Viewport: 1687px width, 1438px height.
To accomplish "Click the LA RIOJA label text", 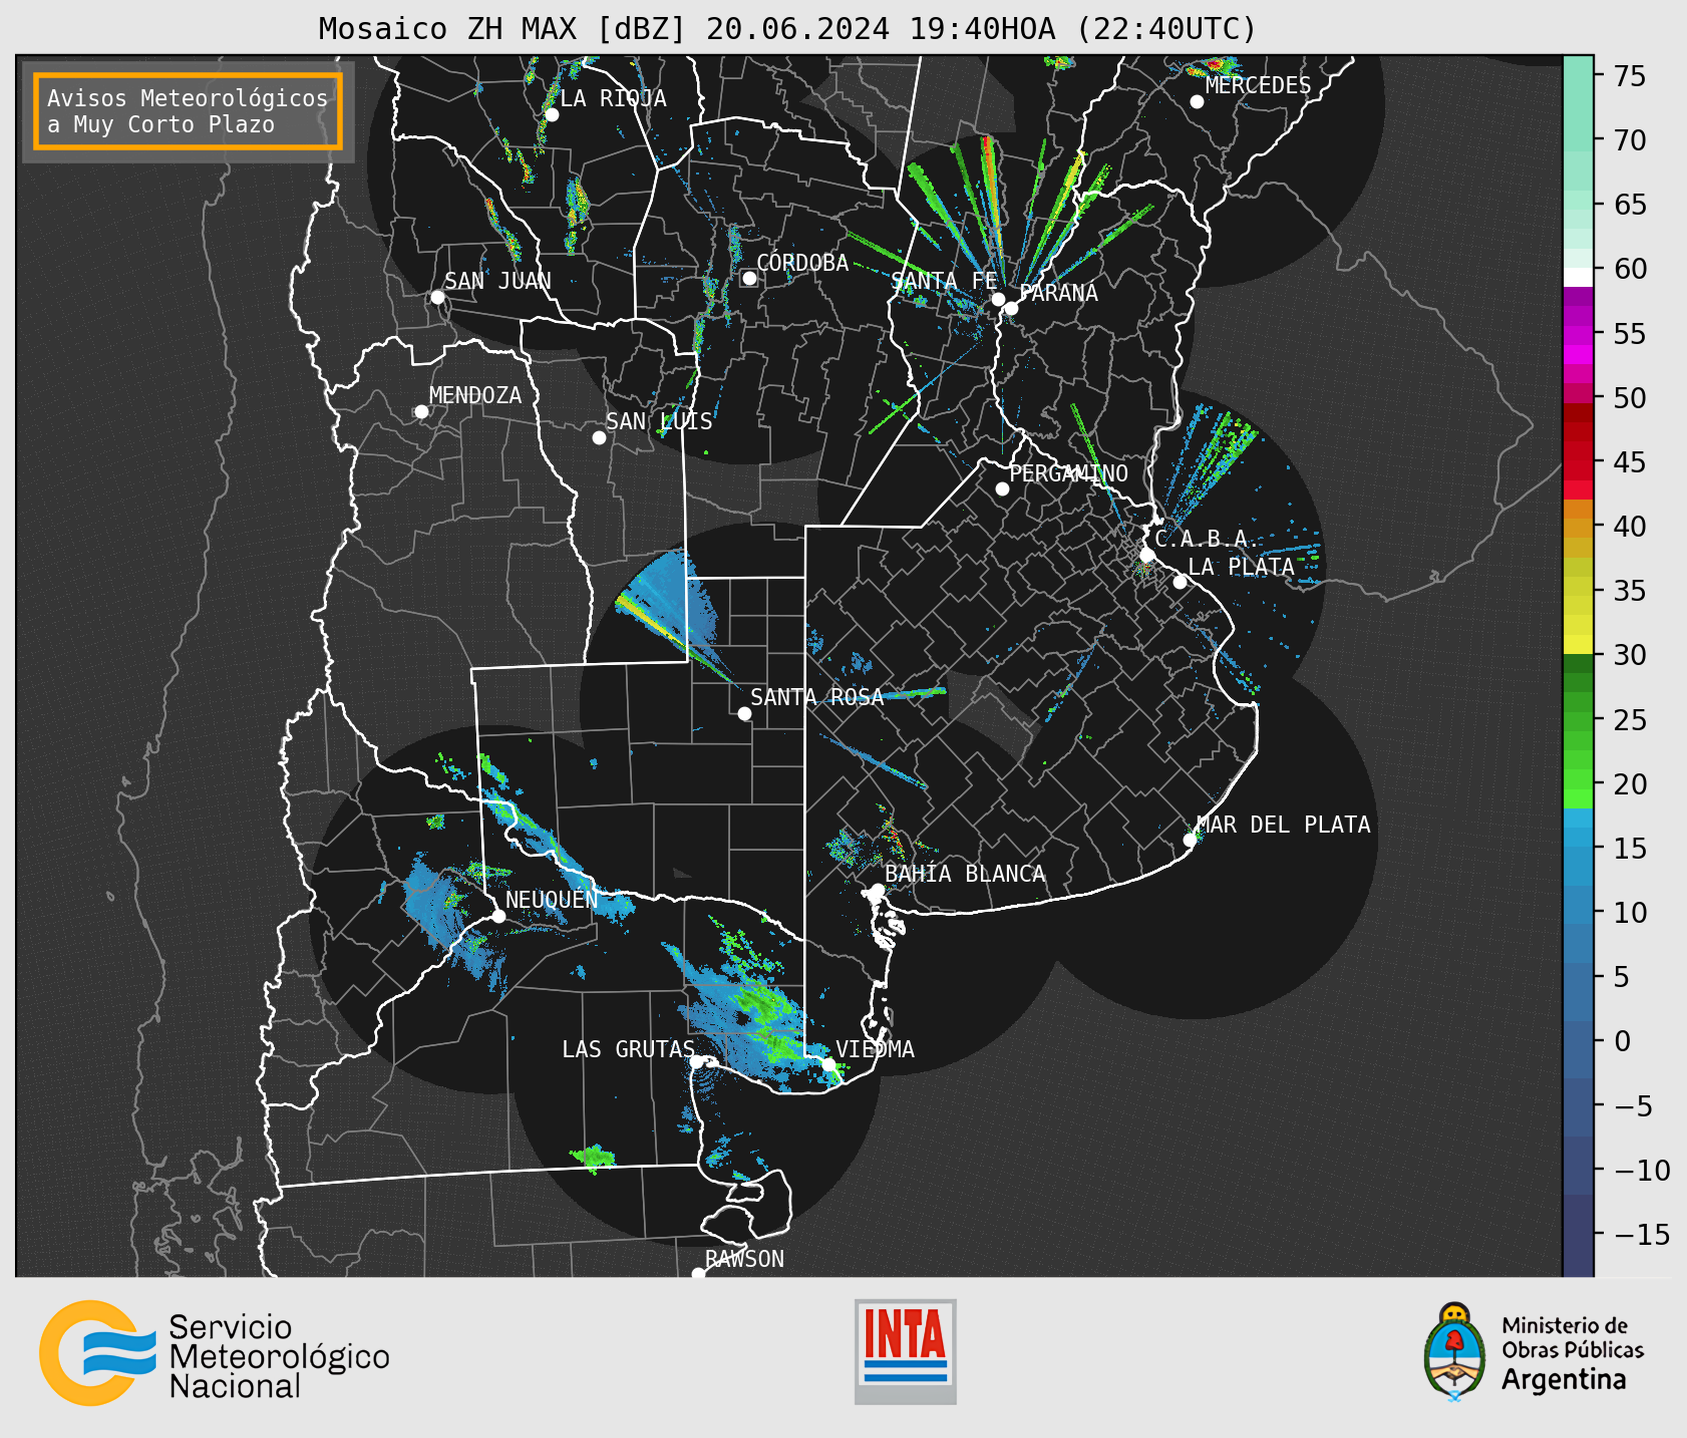I will pos(613,98).
